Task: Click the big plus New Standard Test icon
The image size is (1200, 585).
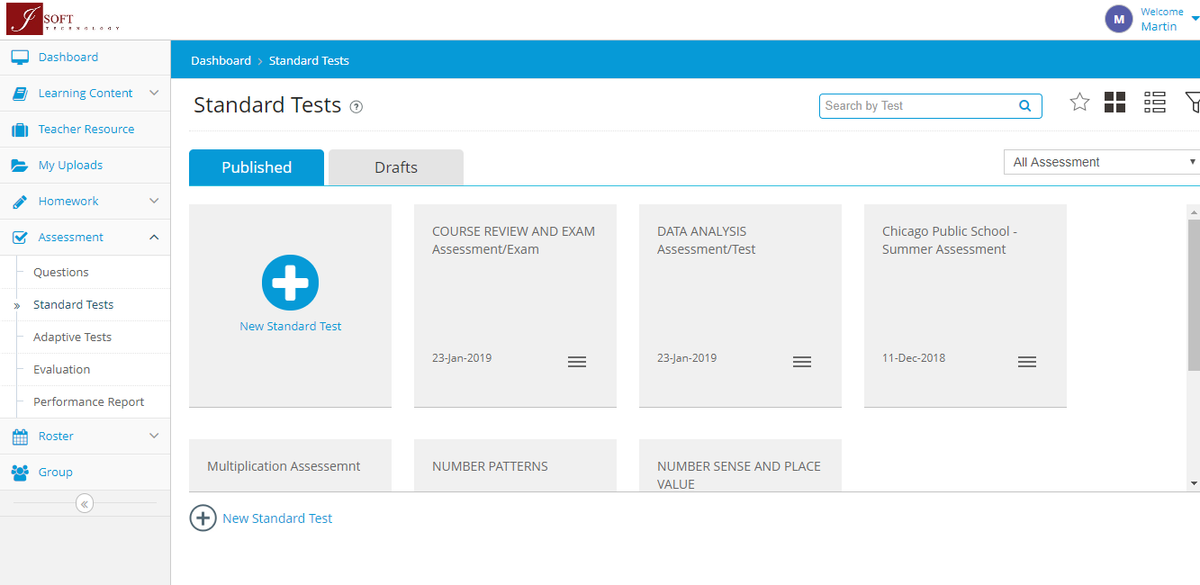Action: point(290,283)
